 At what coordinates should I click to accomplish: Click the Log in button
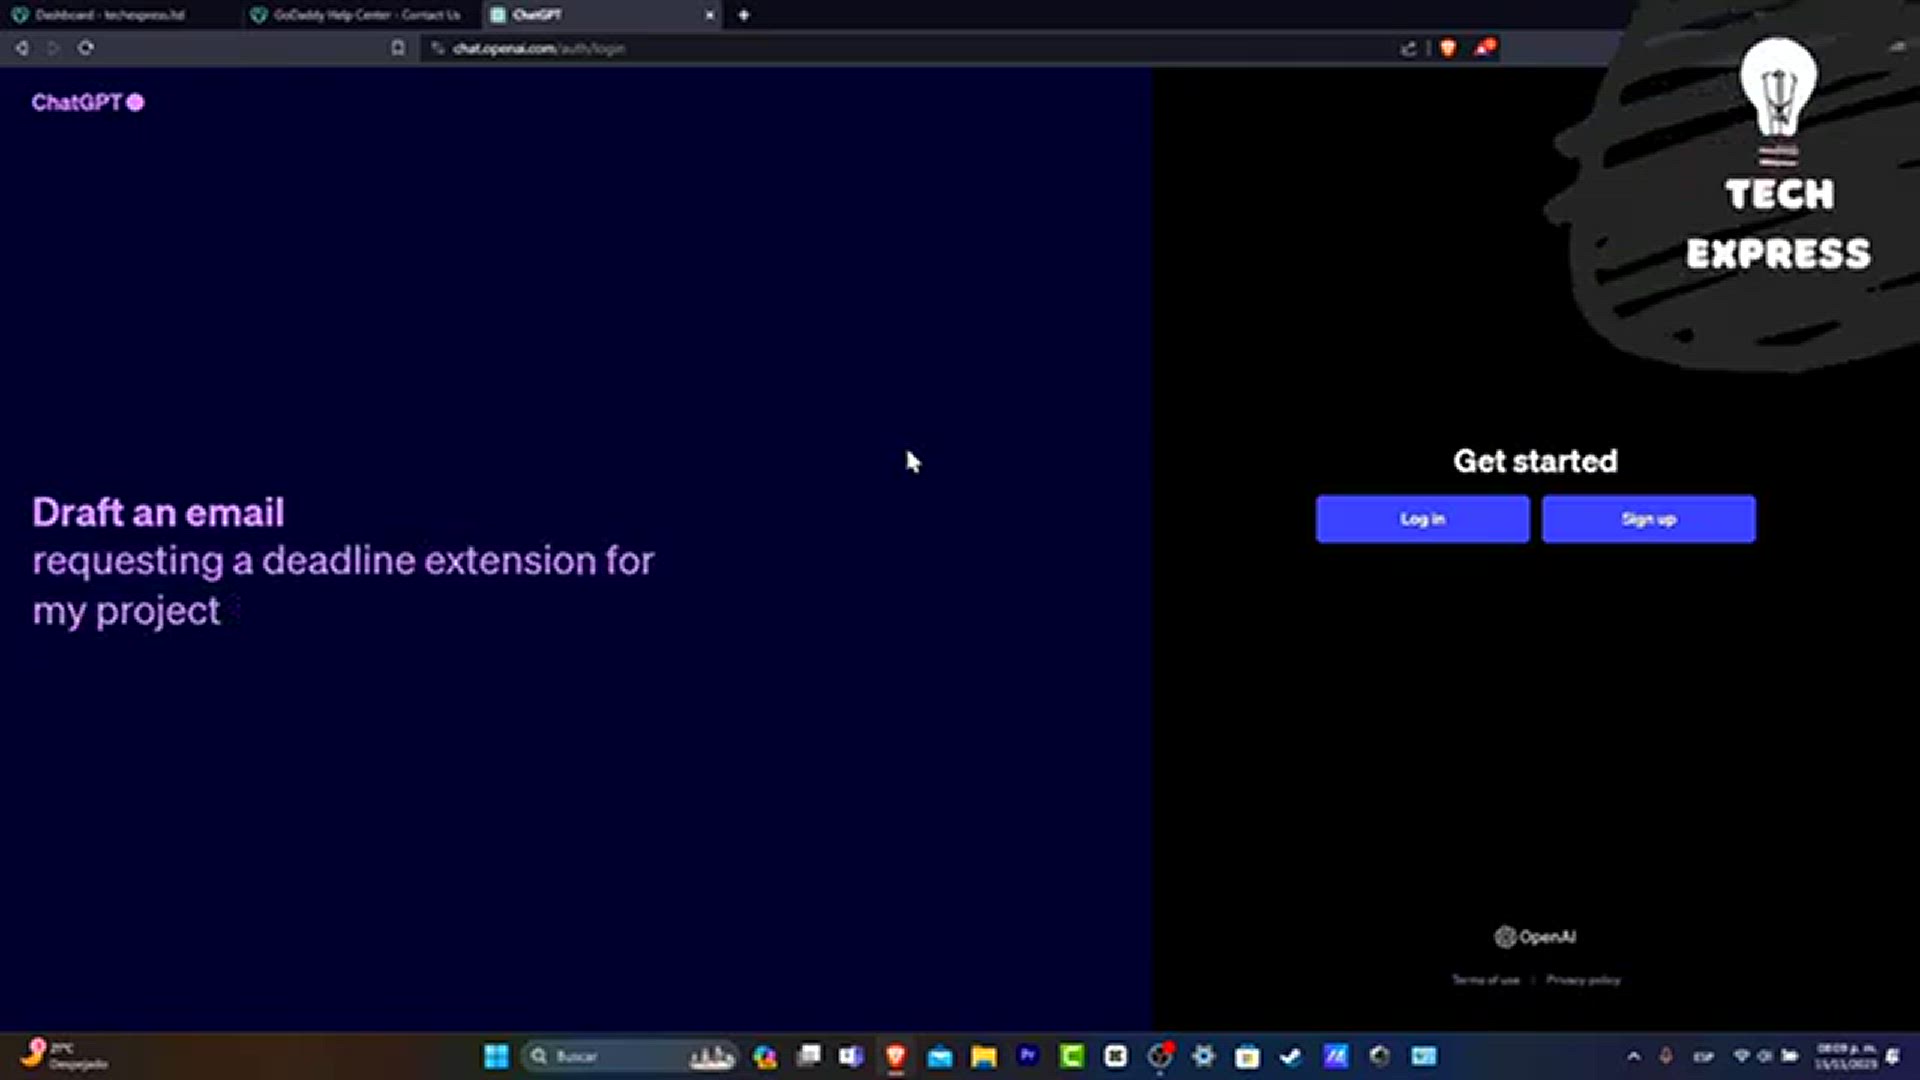(x=1422, y=519)
